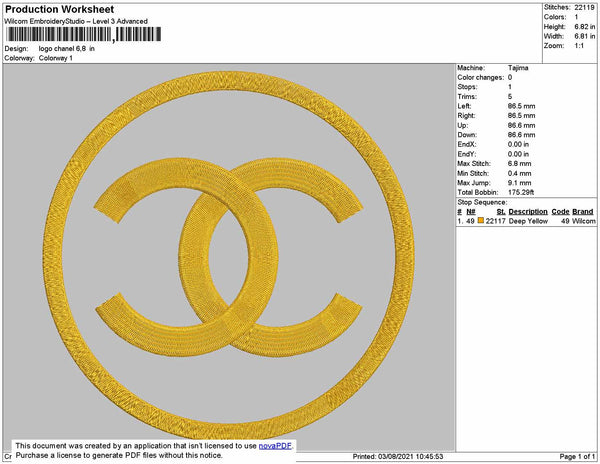Click the 'Description' column header
Image resolution: width=600 pixels, height=464 pixels.
[x=528, y=212]
